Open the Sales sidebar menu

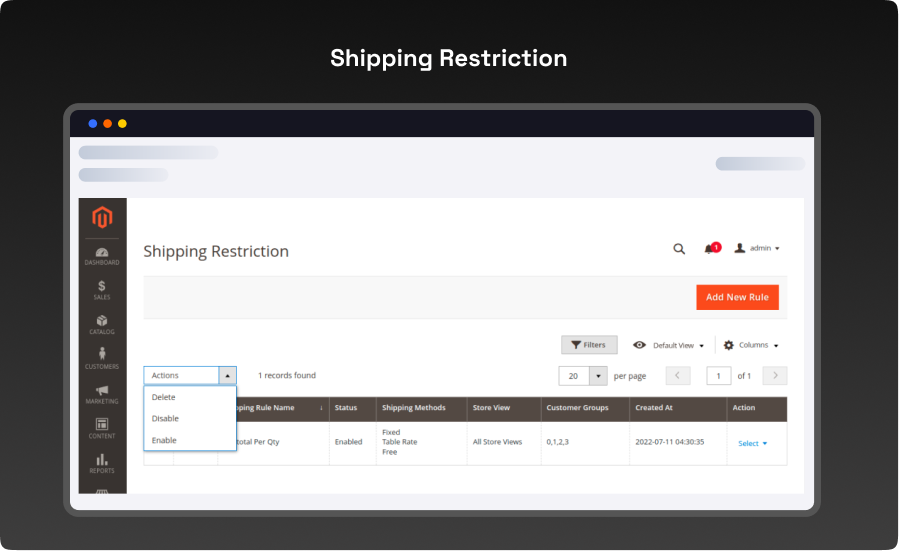pyautogui.click(x=102, y=290)
